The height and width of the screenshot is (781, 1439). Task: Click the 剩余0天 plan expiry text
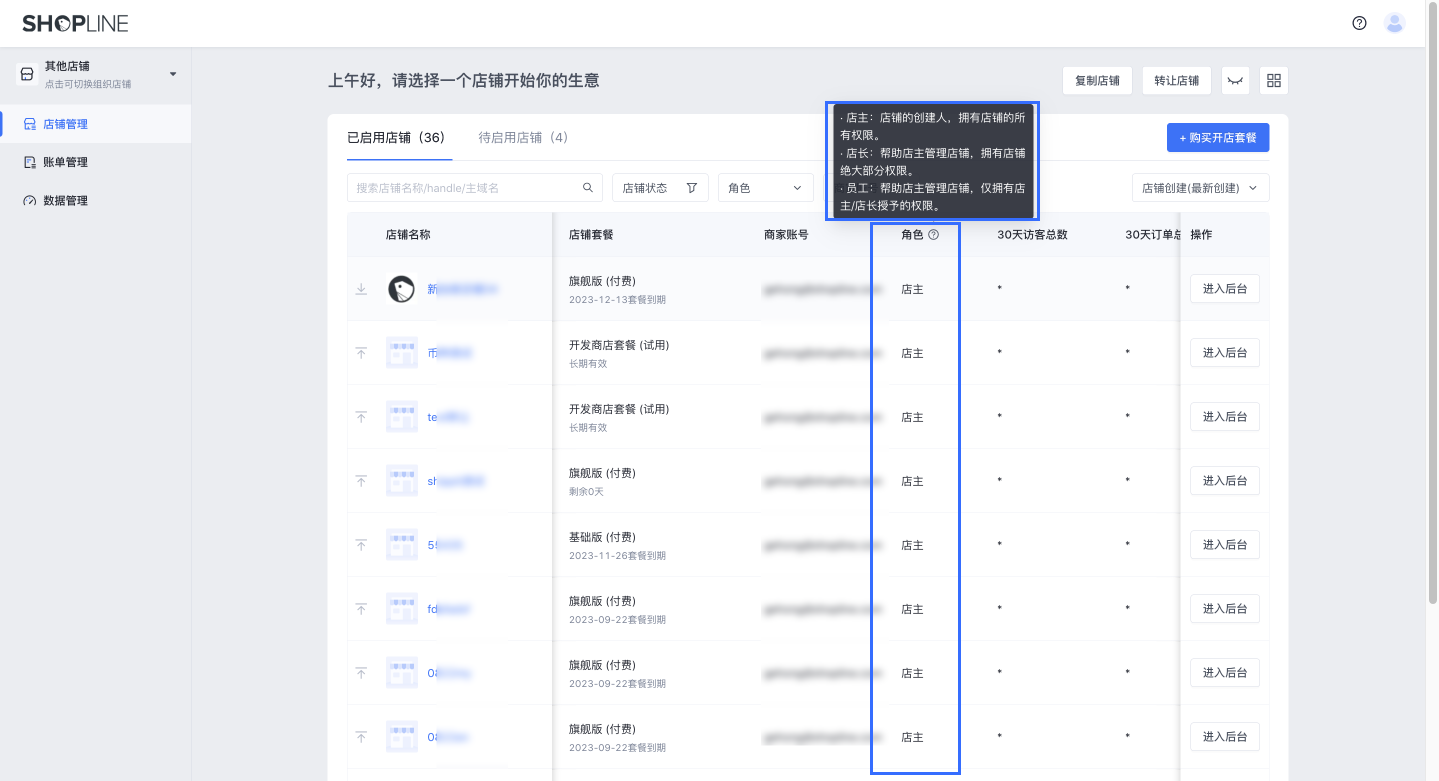[586, 492]
